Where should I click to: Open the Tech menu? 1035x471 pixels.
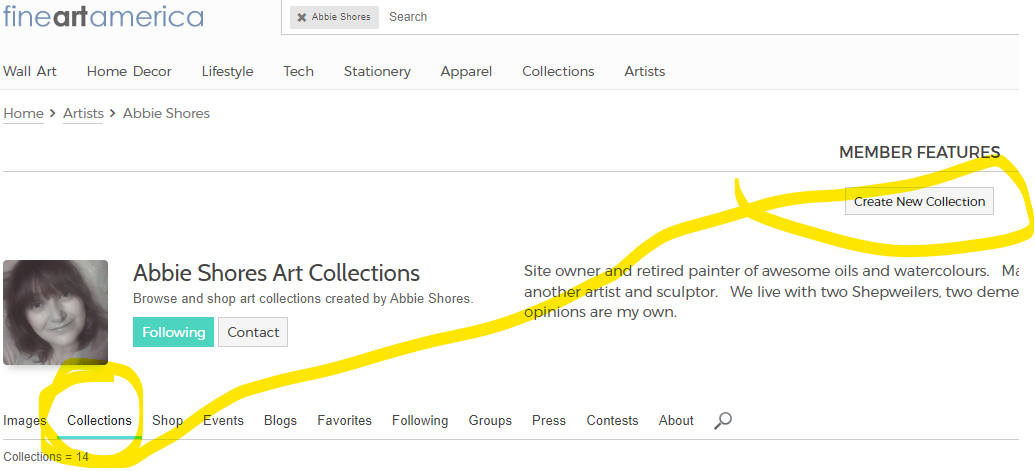pyautogui.click(x=298, y=71)
